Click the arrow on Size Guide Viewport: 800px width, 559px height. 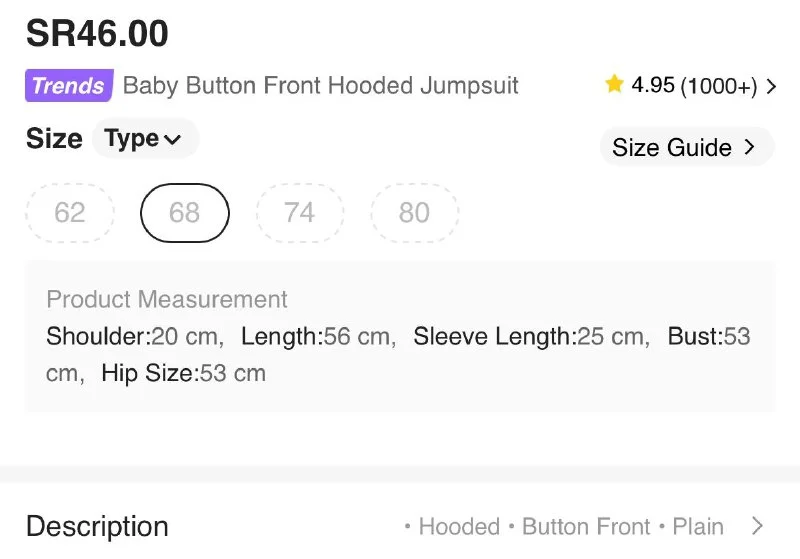[x=750, y=148]
